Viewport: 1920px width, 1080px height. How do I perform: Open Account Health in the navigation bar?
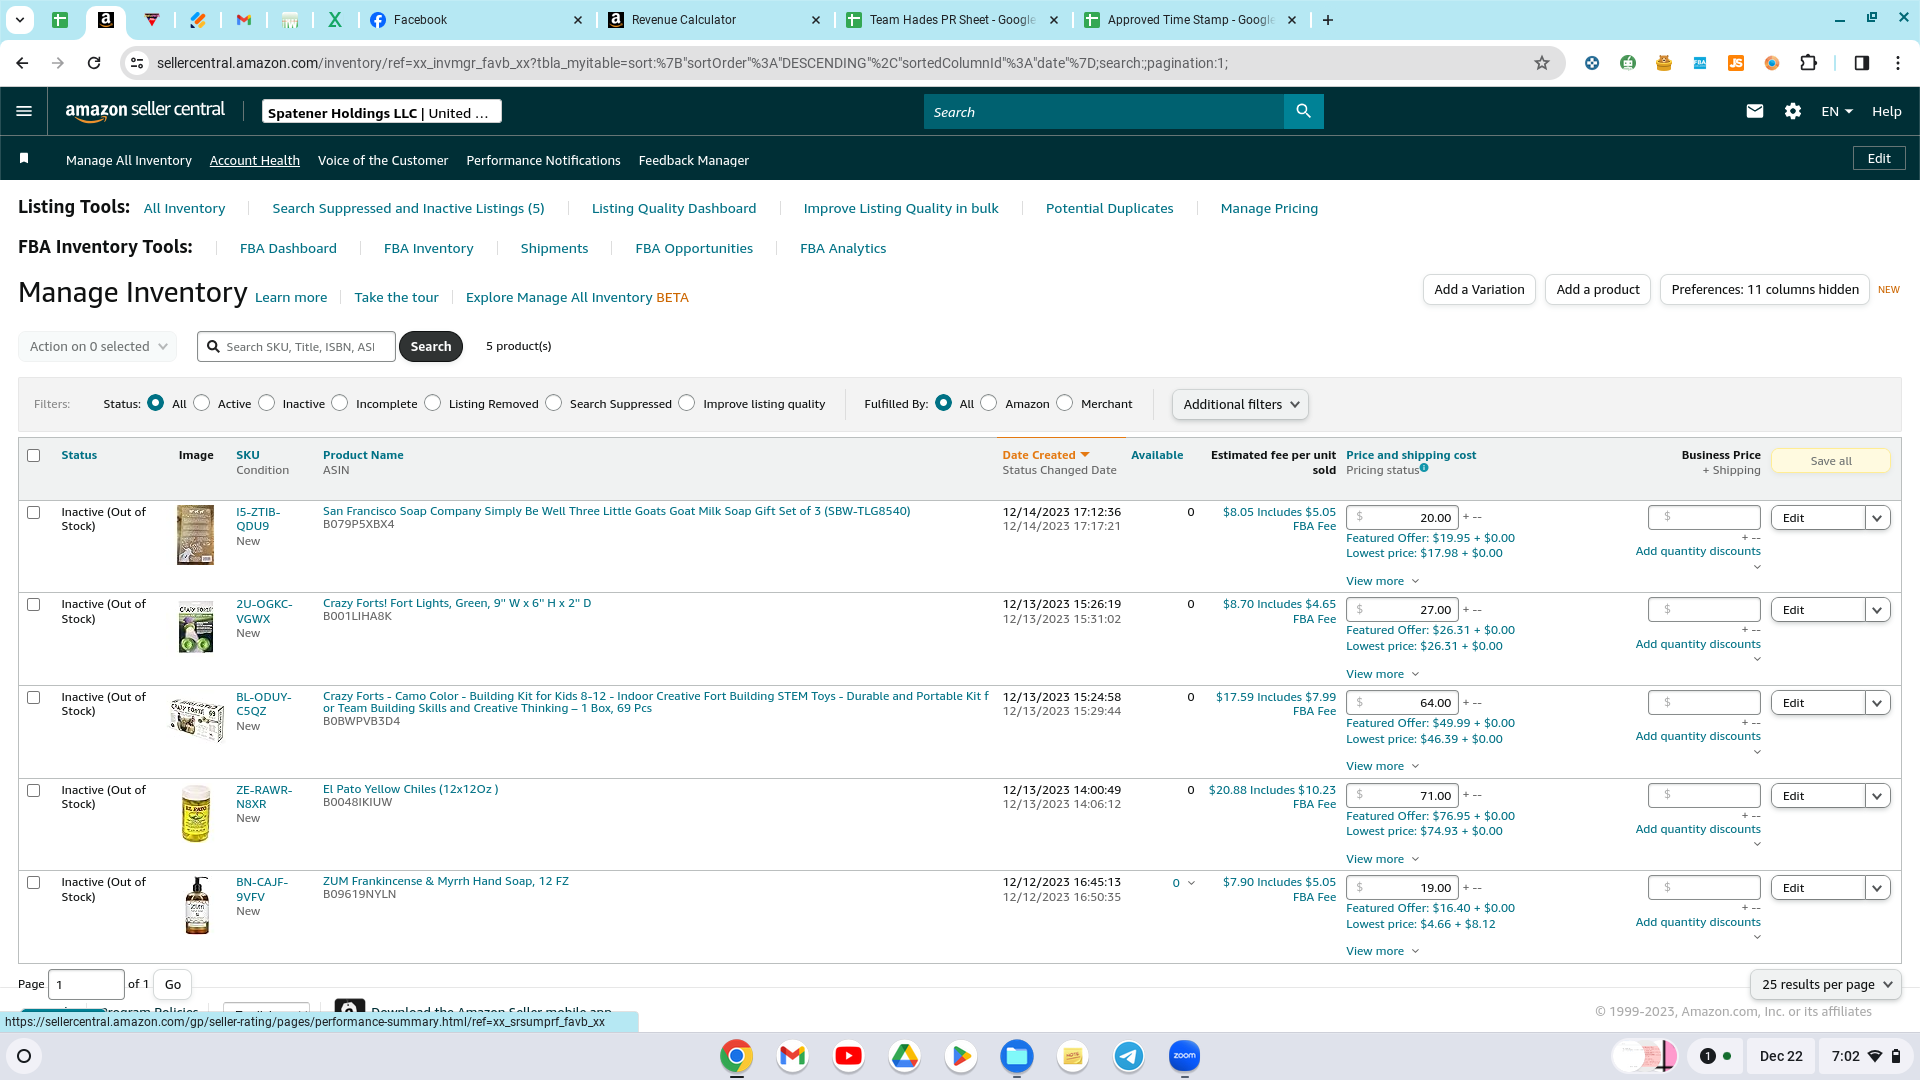pyautogui.click(x=254, y=160)
